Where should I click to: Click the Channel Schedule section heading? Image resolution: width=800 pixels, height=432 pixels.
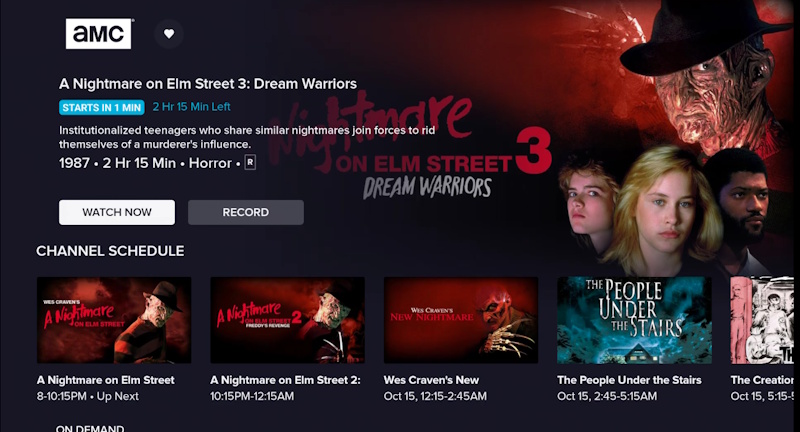[x=110, y=251]
